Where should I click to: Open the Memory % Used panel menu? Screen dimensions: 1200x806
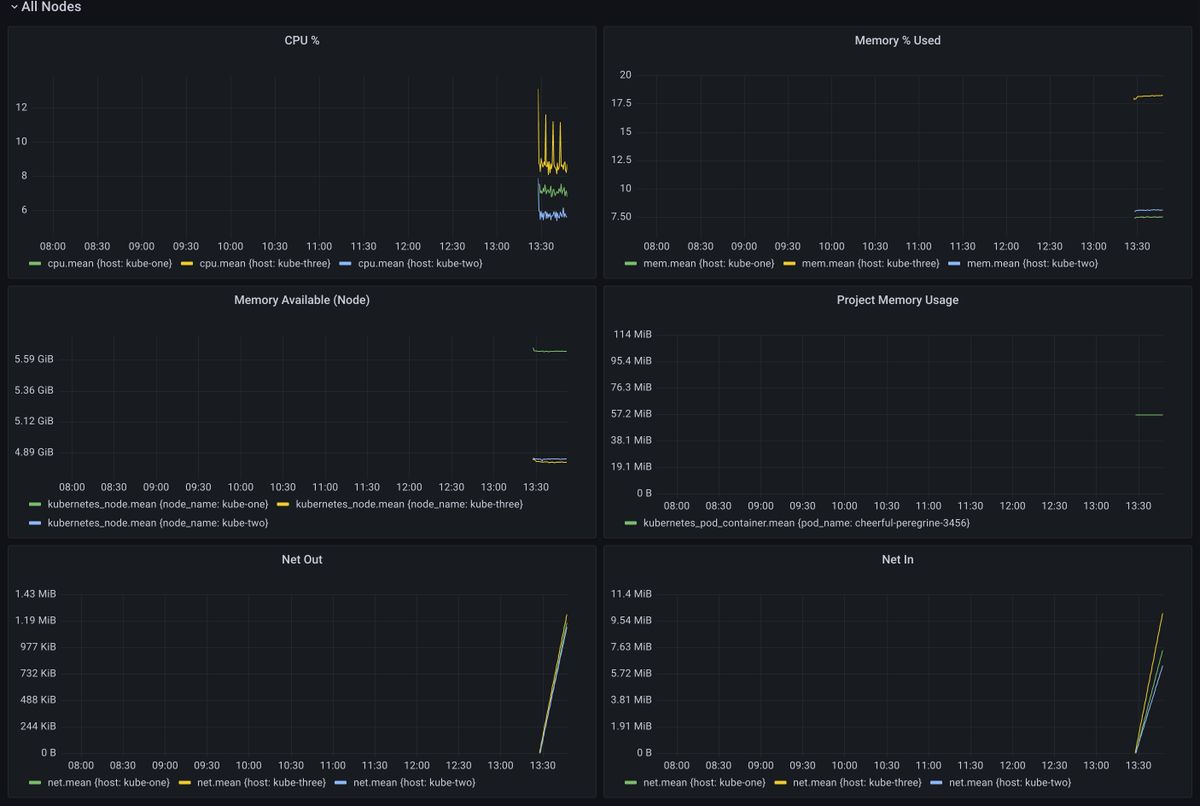(897, 41)
